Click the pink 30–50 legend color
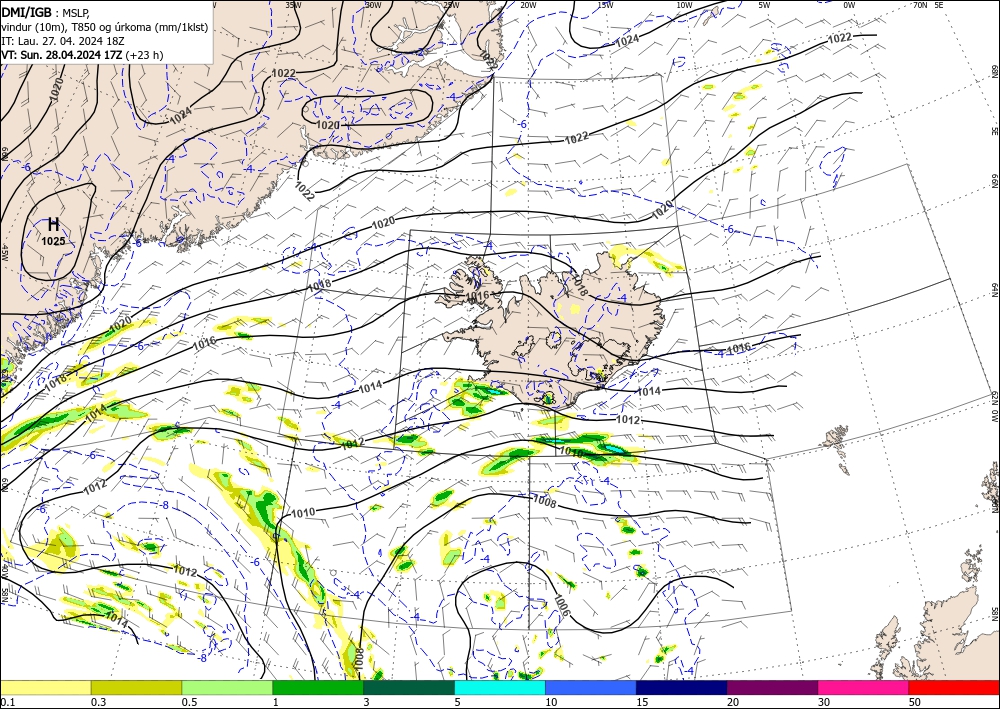The image size is (1000, 709). pyautogui.click(x=864, y=687)
